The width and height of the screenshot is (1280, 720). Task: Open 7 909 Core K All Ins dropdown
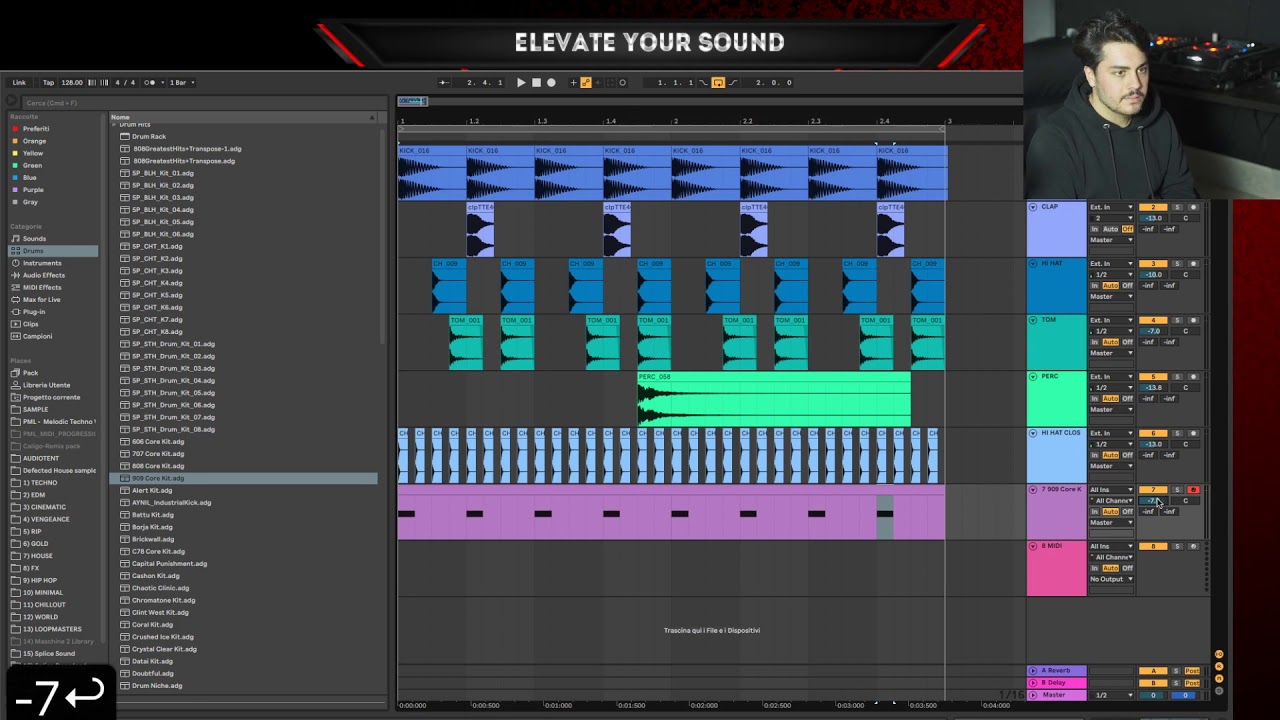pyautogui.click(x=1111, y=490)
